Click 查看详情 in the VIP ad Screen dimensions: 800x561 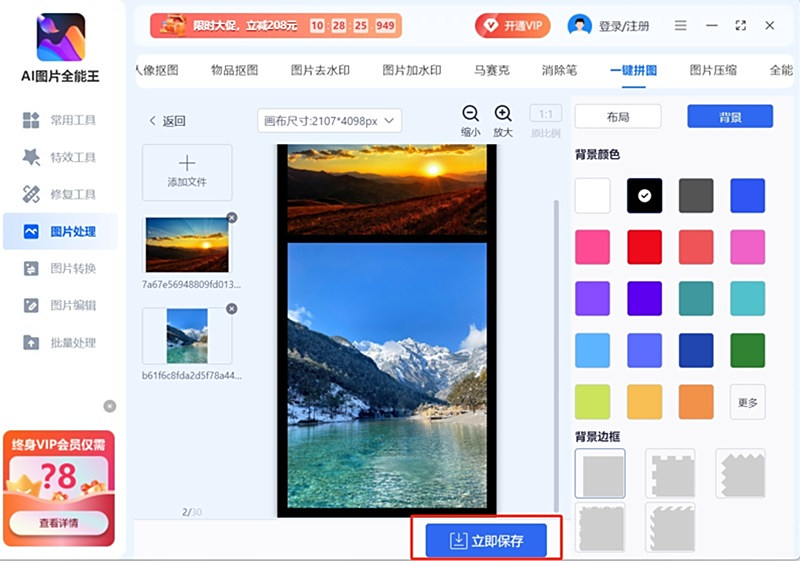[x=59, y=523]
